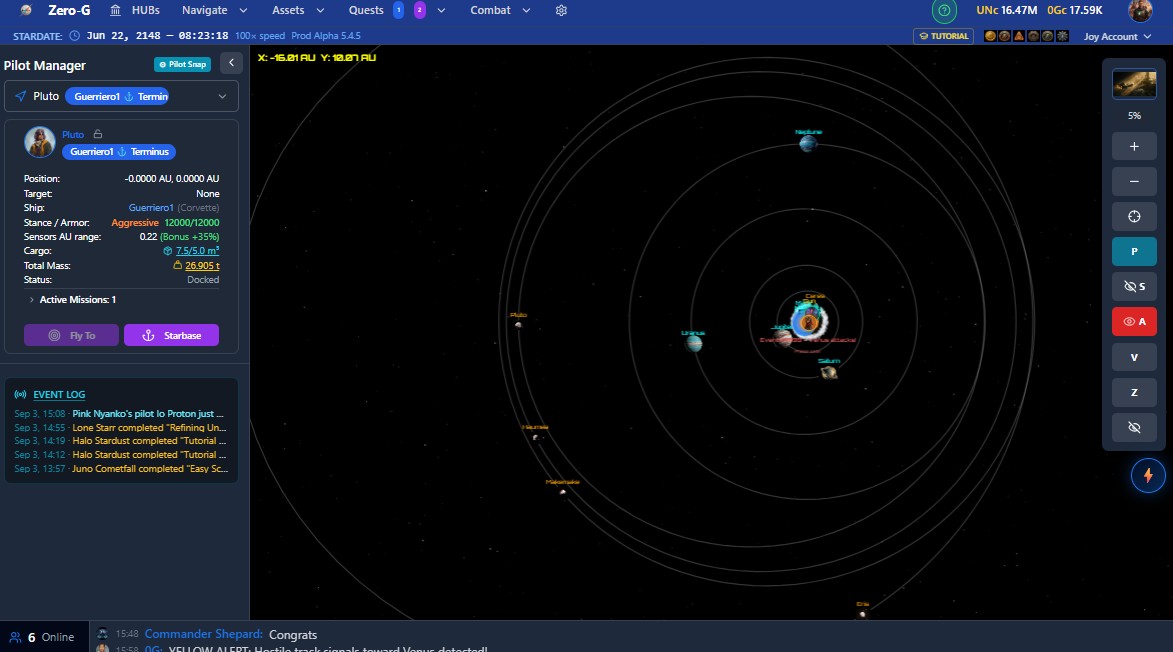Expand the Joy Account dropdown
This screenshot has height=652, width=1173.
[1117, 37]
